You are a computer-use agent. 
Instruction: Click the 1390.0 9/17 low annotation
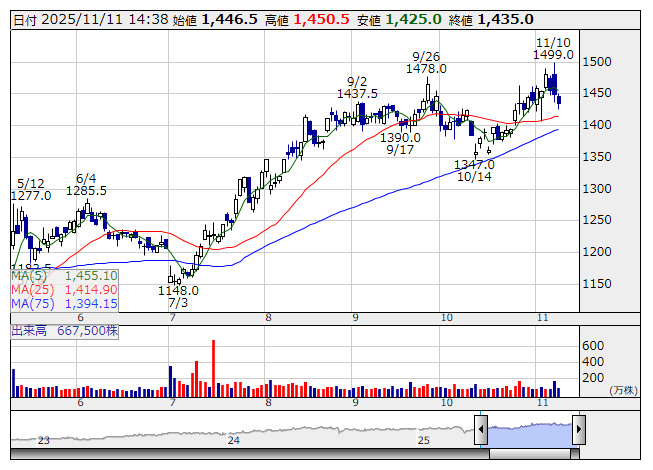400,143
